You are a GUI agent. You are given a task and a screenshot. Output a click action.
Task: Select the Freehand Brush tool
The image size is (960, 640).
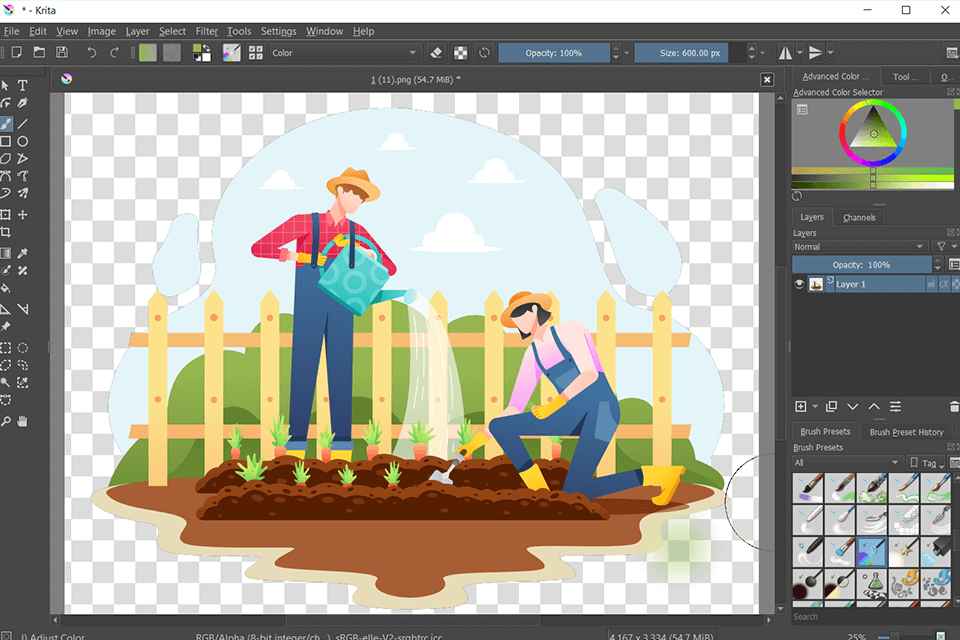pyautogui.click(x=6, y=124)
